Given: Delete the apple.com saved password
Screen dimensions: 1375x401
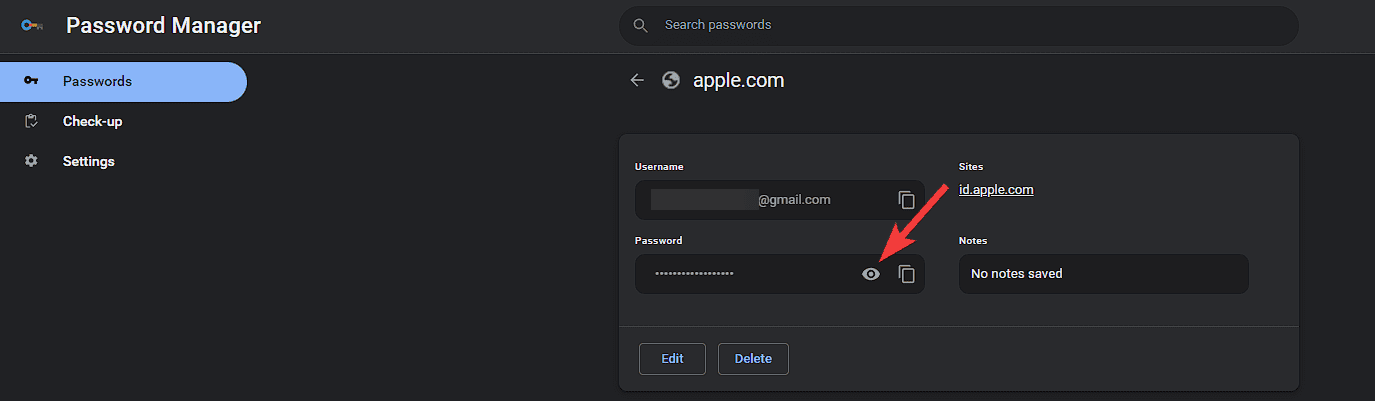Looking at the screenshot, I should pyautogui.click(x=753, y=359).
